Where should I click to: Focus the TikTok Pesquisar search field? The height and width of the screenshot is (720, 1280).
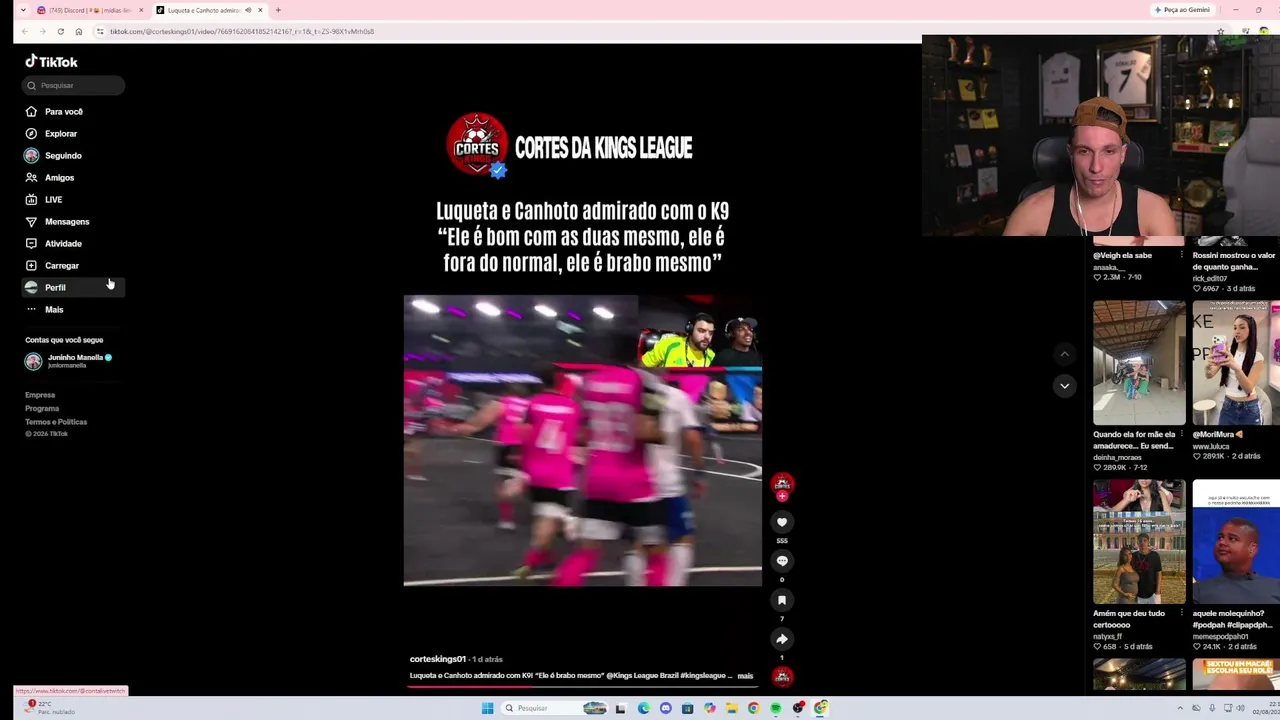(x=73, y=85)
